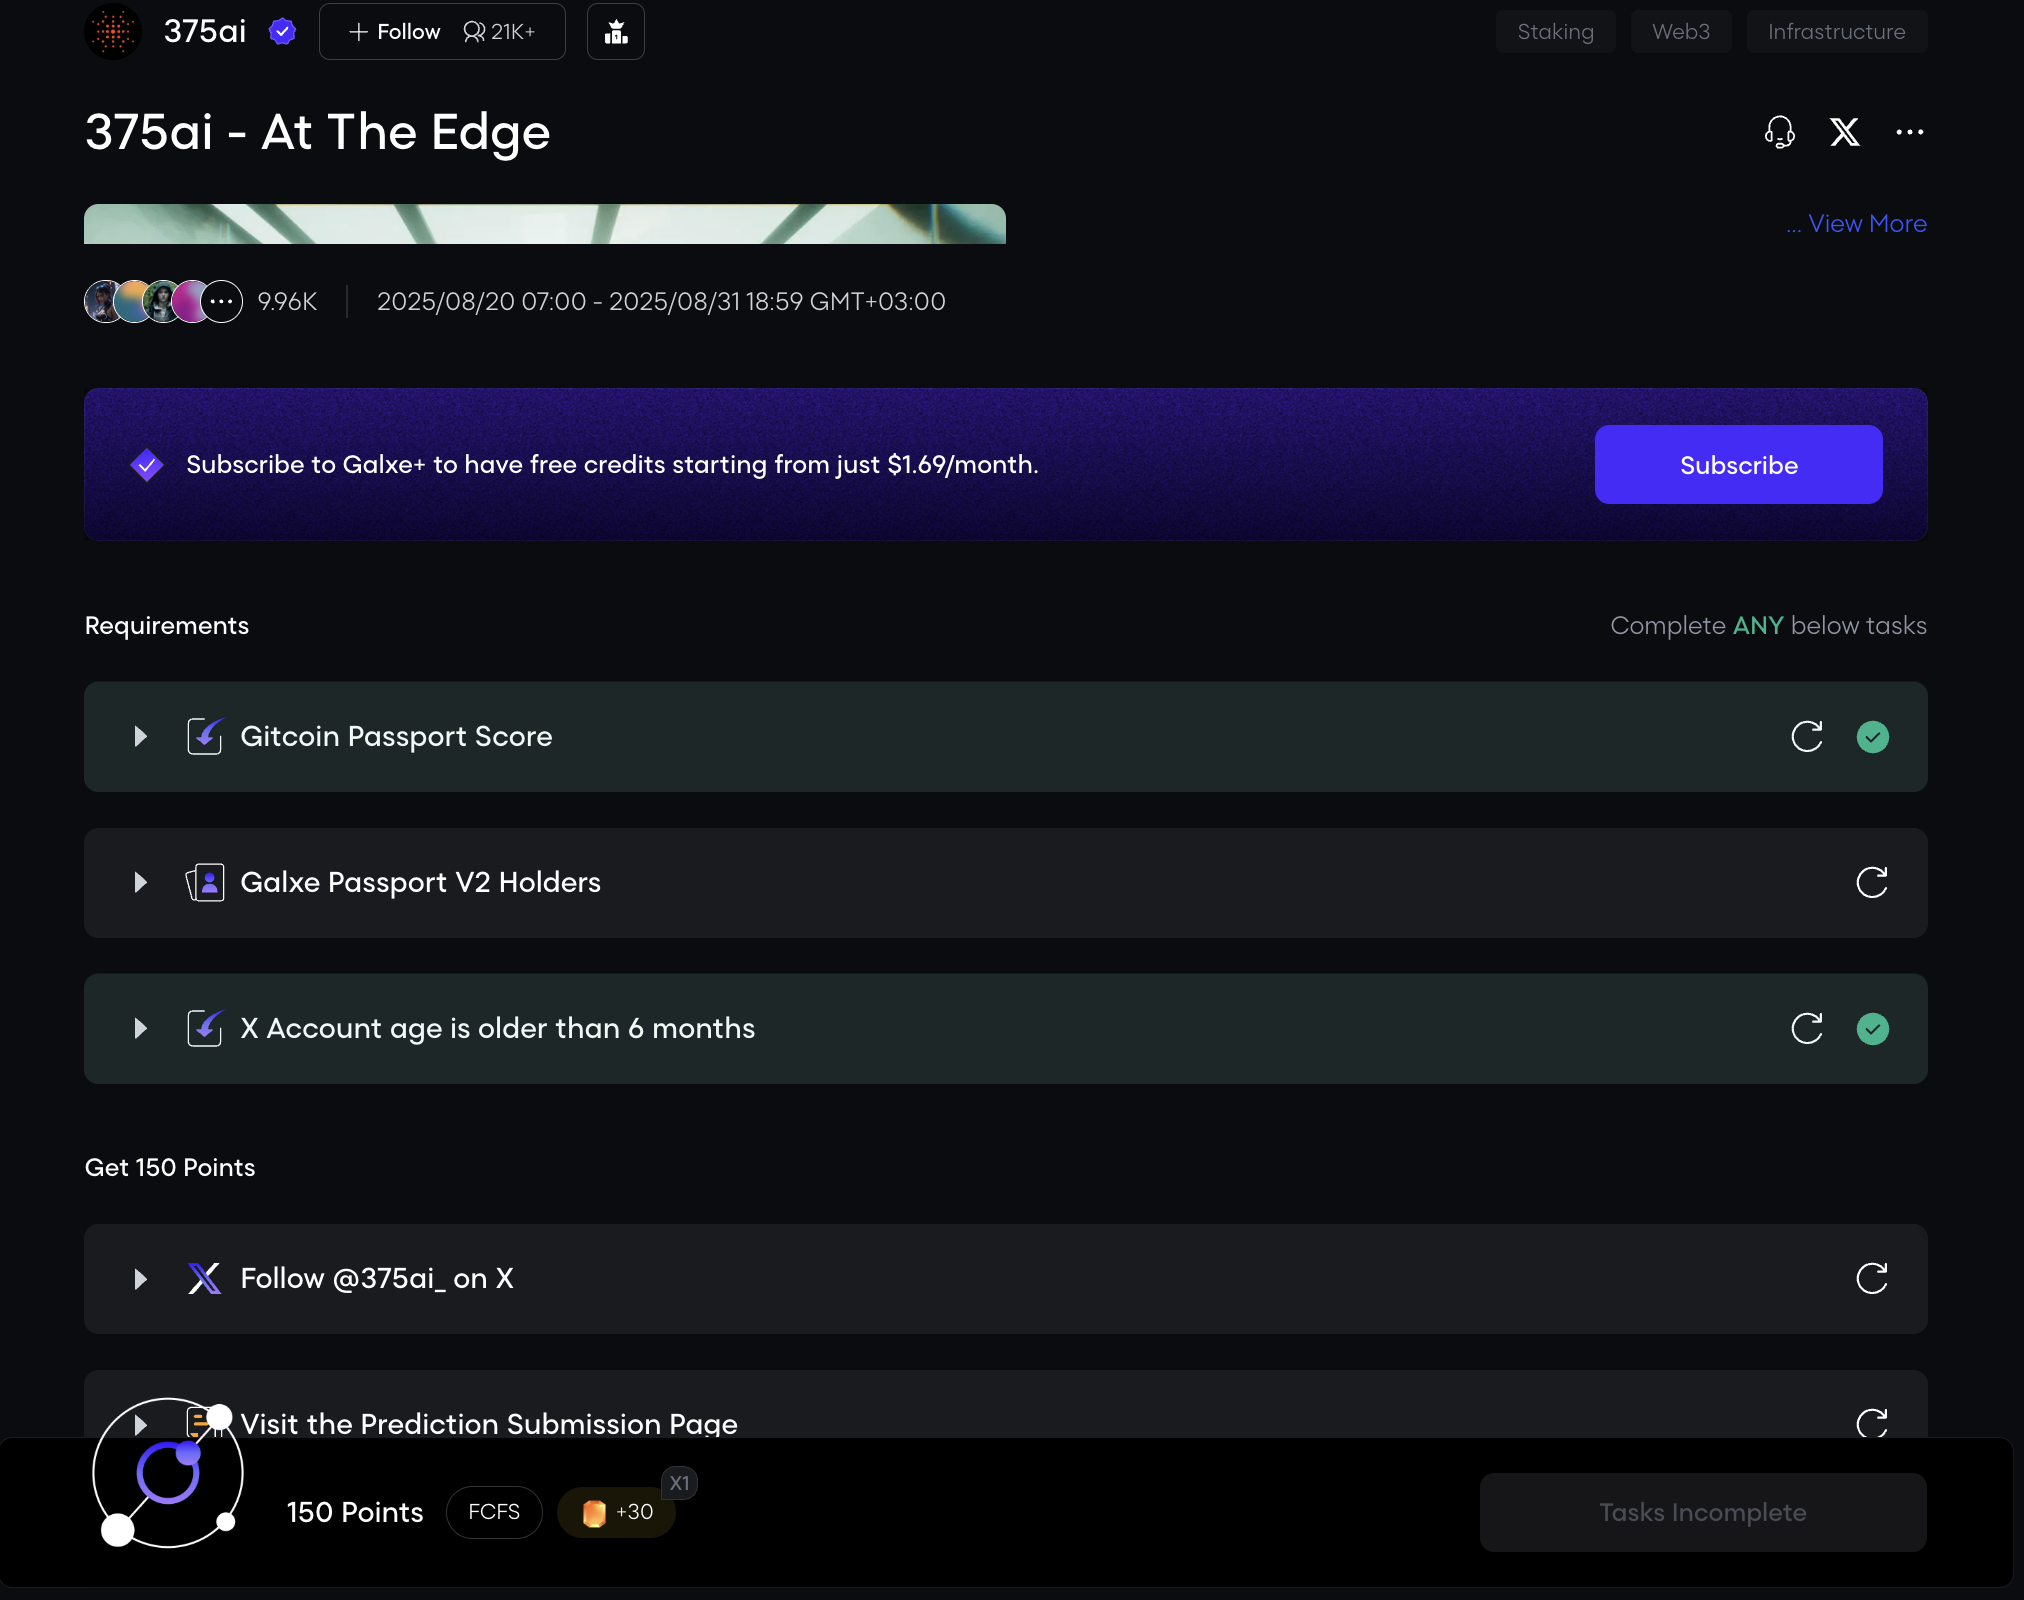The height and width of the screenshot is (1600, 2024).
Task: Open the three-dots more options menu
Action: point(1909,132)
